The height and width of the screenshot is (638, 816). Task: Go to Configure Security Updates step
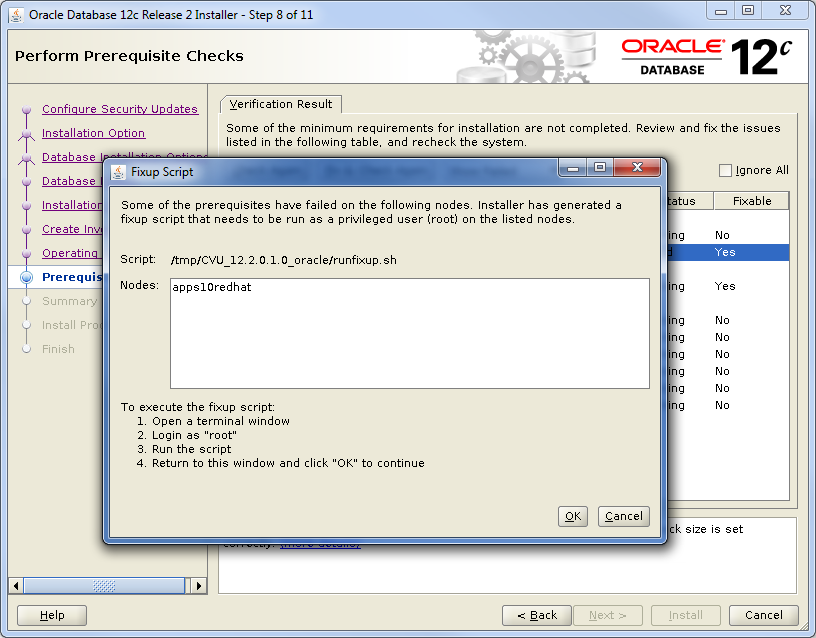pos(120,109)
